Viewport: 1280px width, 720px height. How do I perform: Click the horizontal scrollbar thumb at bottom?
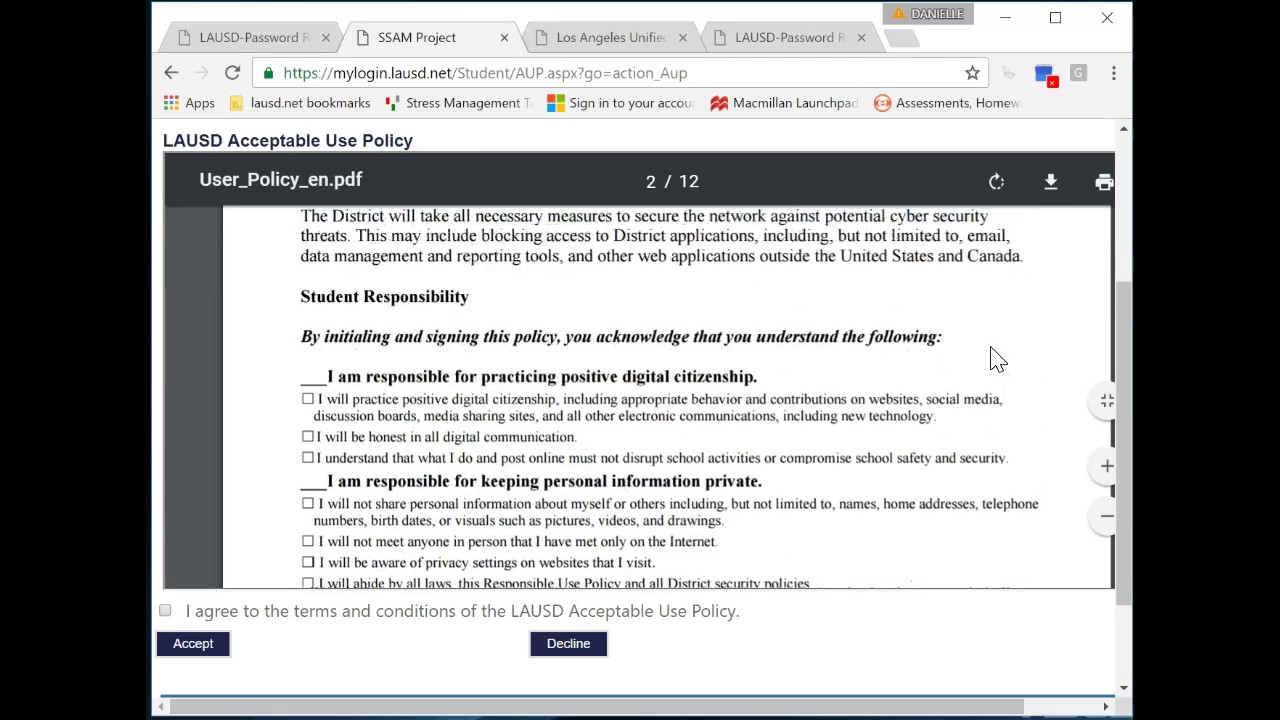pos(598,707)
